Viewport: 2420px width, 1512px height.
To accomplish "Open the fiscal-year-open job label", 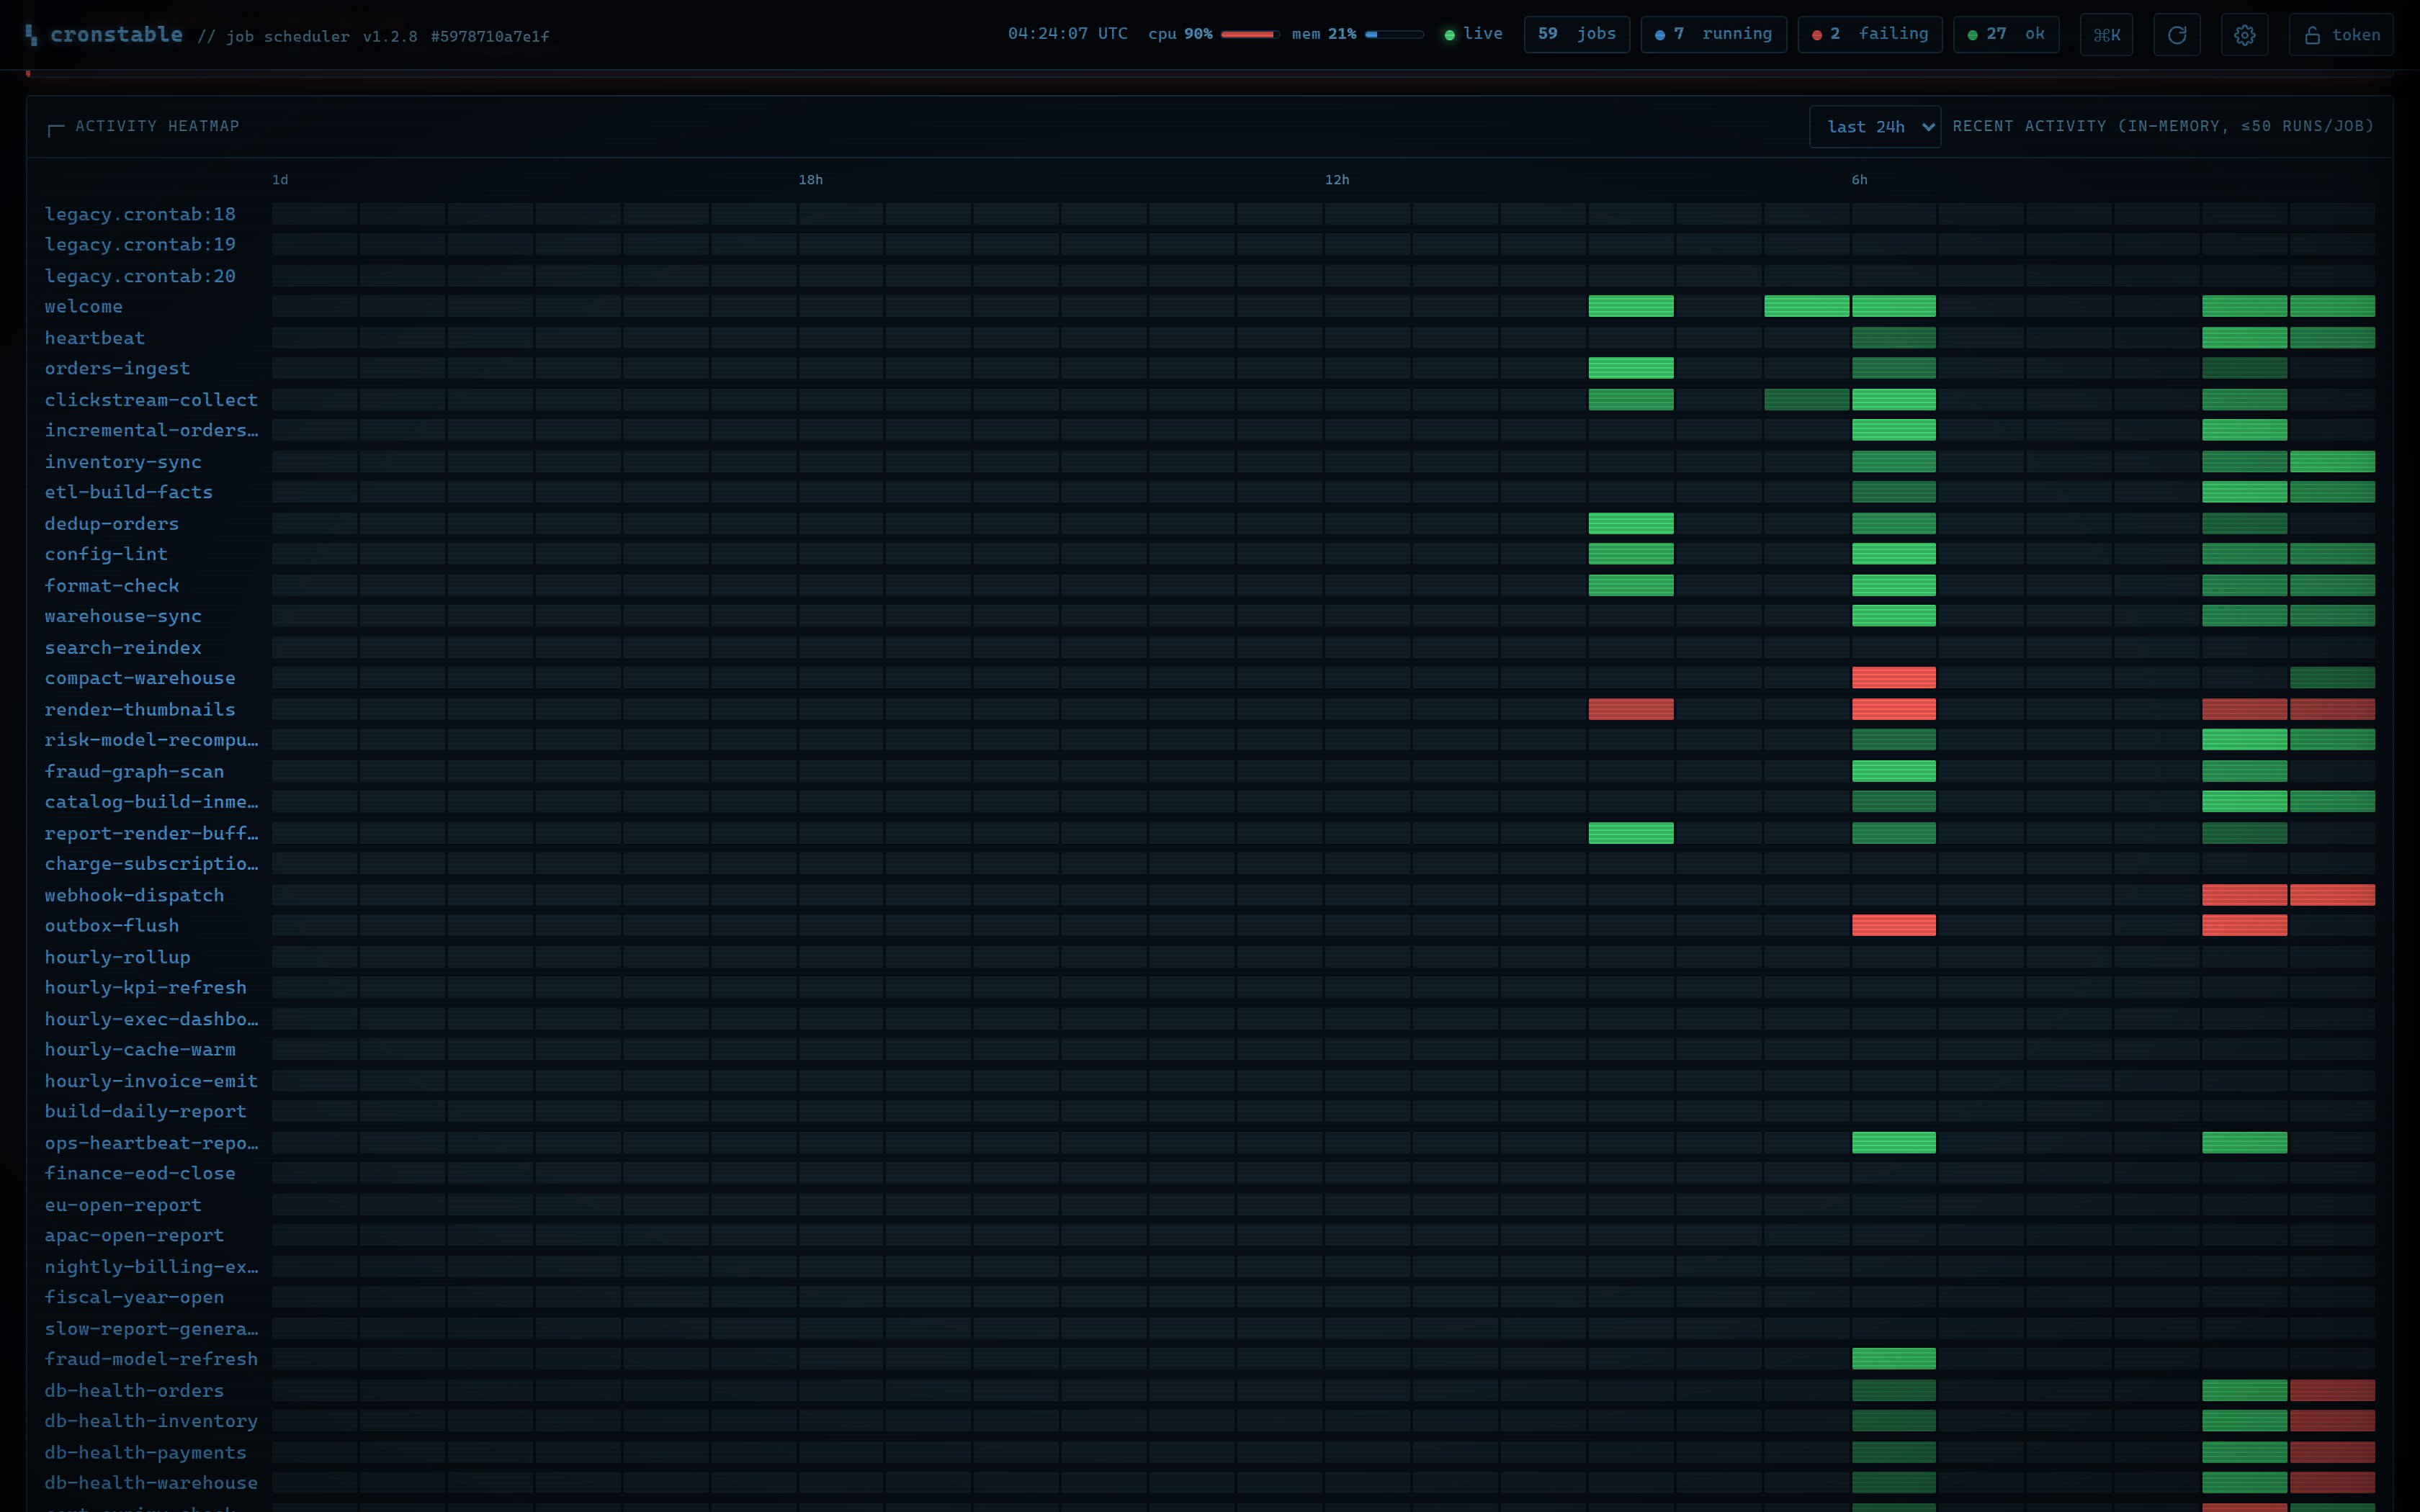I will click(x=134, y=1298).
